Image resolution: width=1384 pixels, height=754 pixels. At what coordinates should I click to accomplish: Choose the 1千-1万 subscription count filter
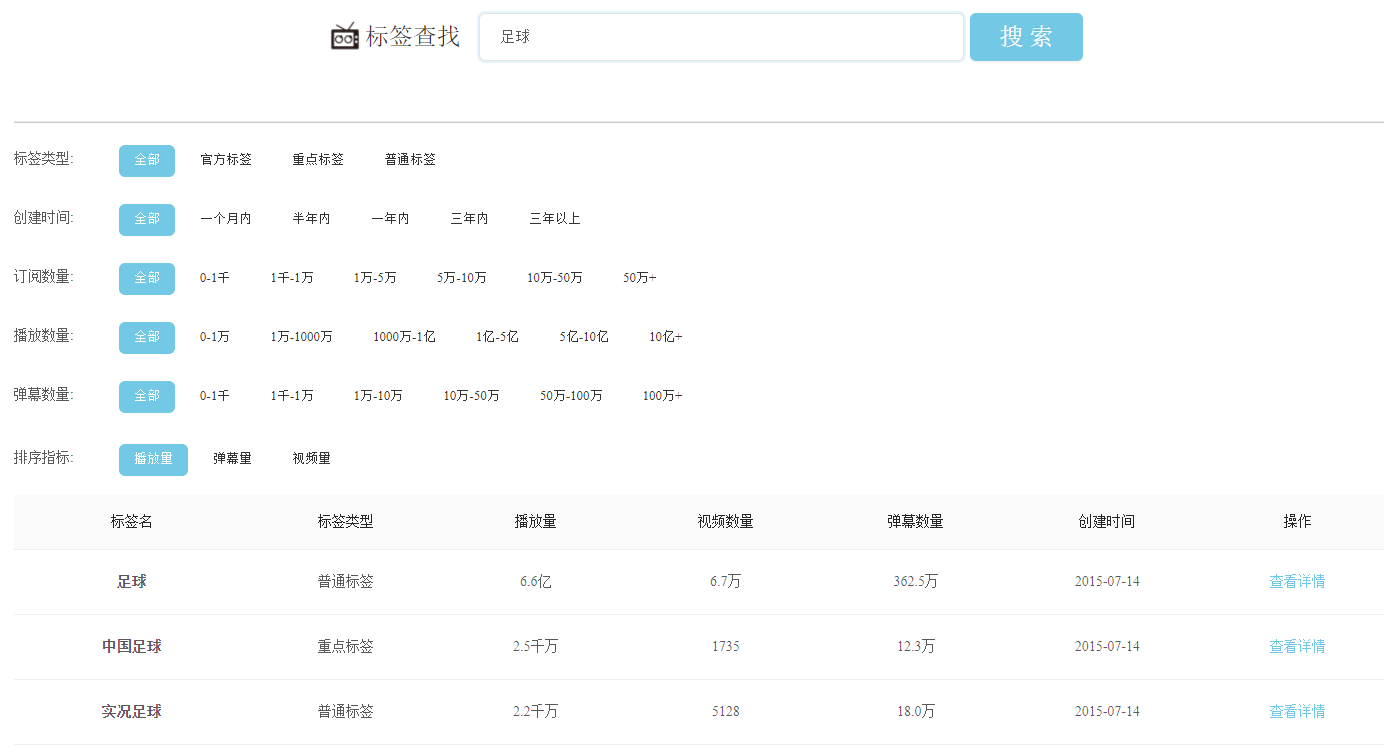(x=292, y=278)
